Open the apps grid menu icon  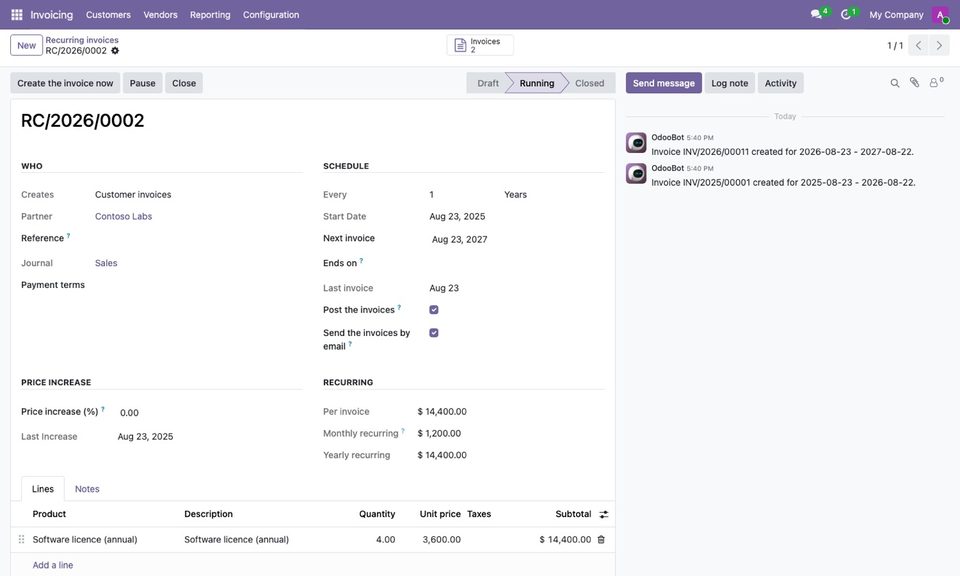pos(17,15)
